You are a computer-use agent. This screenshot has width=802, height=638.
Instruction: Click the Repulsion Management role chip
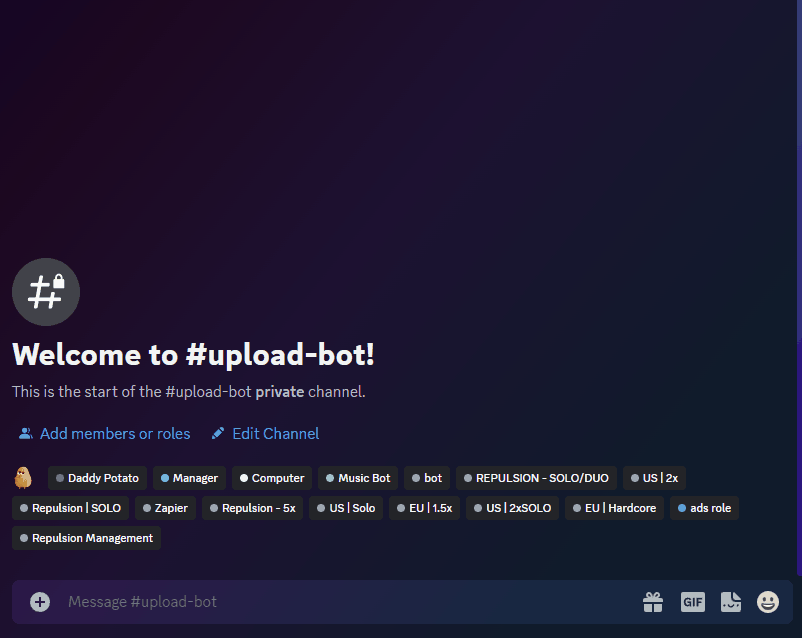(x=86, y=538)
